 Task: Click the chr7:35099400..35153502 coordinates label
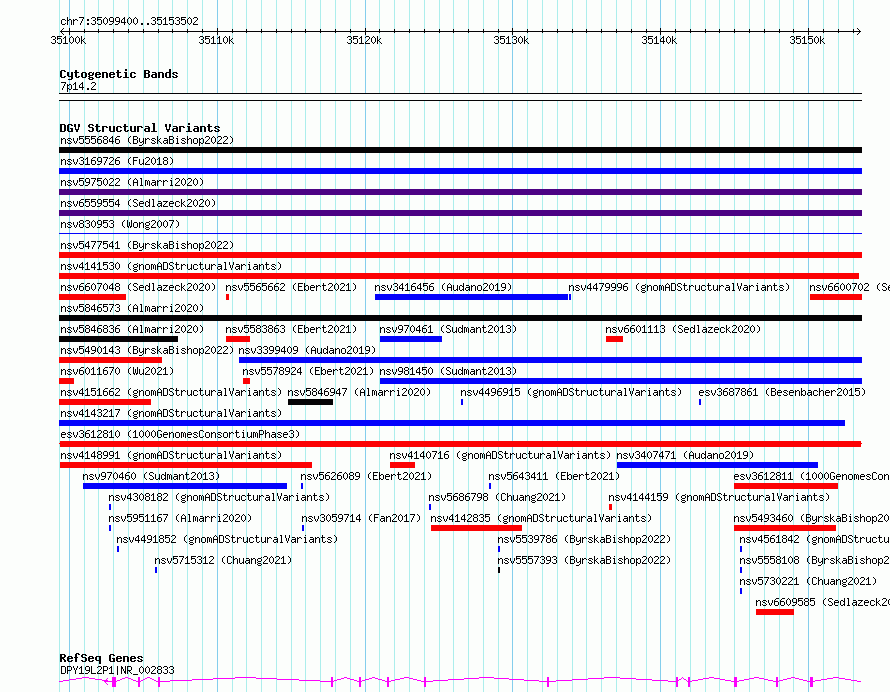129,22
